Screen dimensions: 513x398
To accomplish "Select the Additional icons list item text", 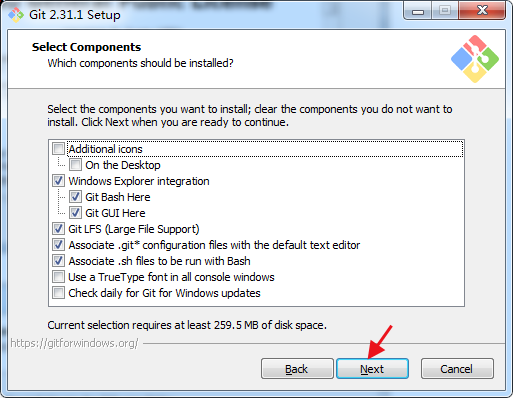I will click(105, 149).
